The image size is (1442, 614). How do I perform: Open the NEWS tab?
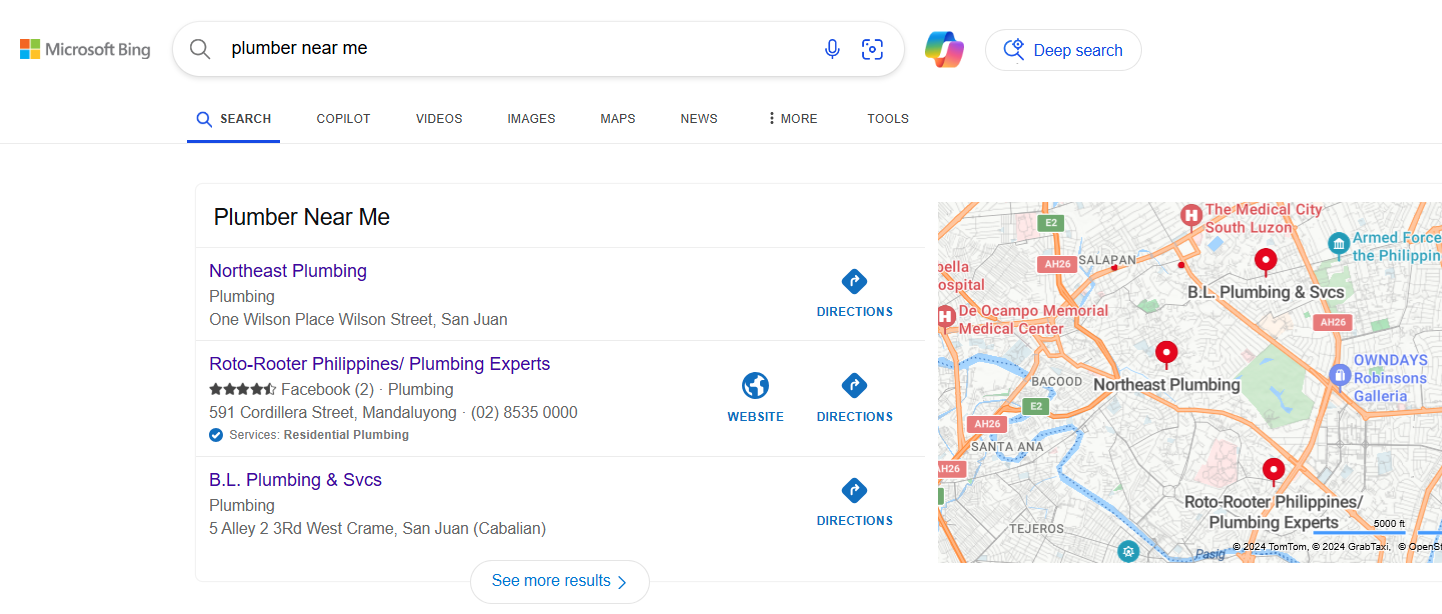tap(699, 119)
